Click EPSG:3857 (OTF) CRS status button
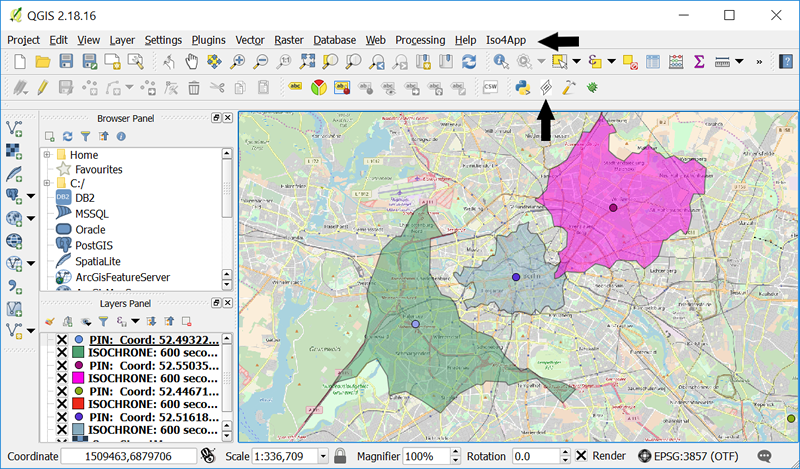Viewport: 800px width, 469px height. [688, 456]
